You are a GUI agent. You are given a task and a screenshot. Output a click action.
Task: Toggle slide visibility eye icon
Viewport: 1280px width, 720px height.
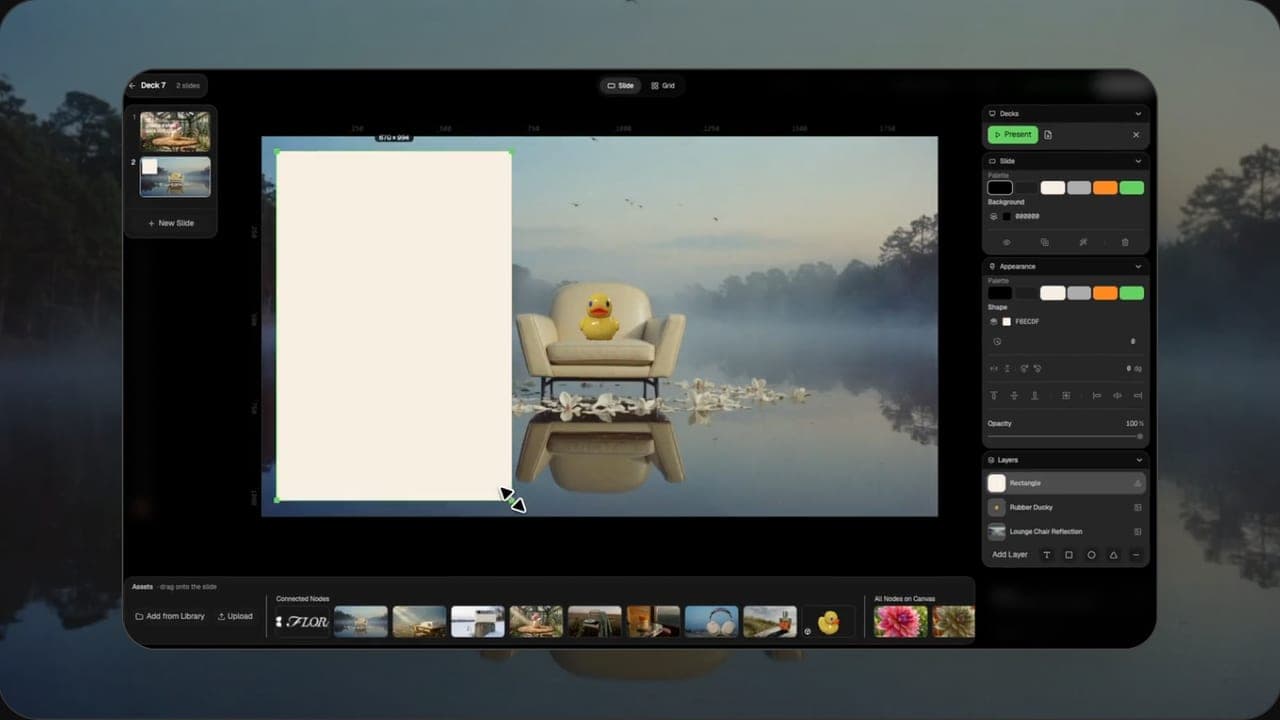click(1006, 242)
